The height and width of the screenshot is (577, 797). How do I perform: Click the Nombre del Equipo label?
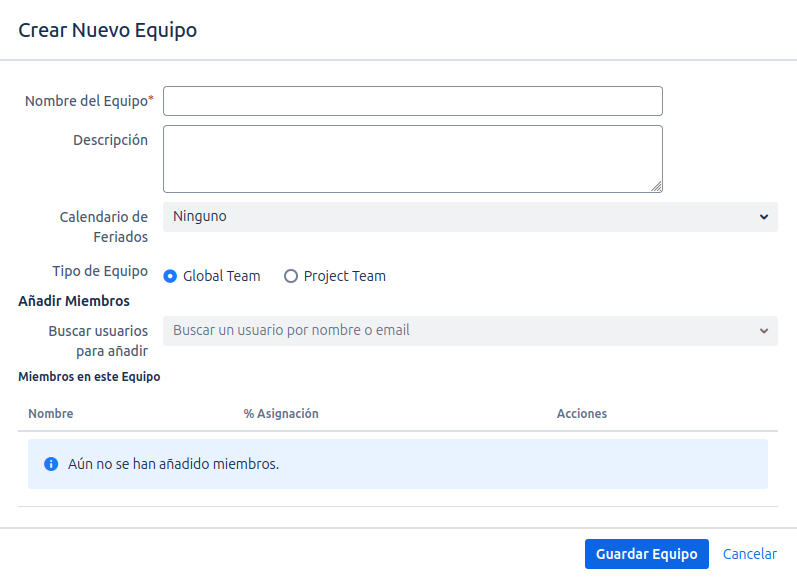(x=89, y=101)
